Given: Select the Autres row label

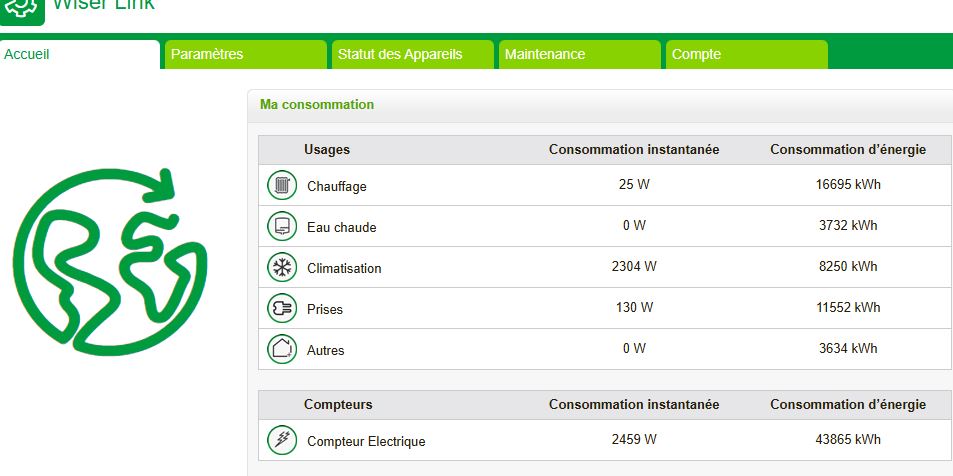Looking at the screenshot, I should [x=325, y=351].
